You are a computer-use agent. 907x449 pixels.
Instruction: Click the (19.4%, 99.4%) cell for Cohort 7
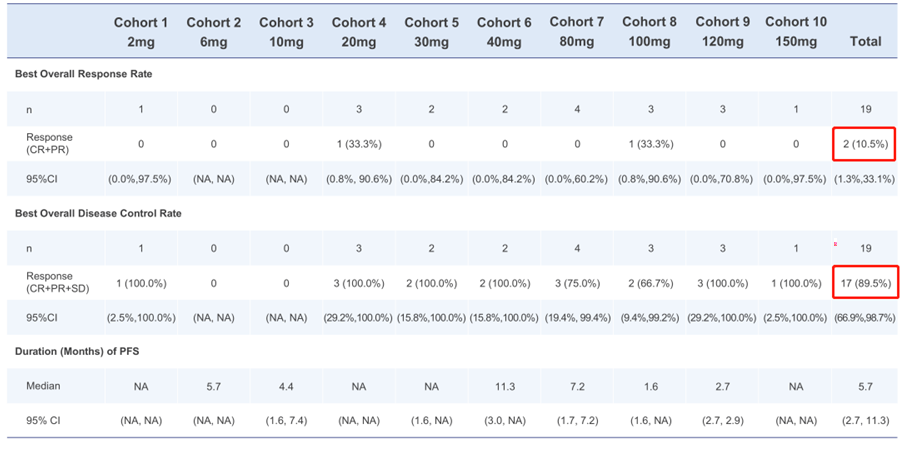point(577,317)
